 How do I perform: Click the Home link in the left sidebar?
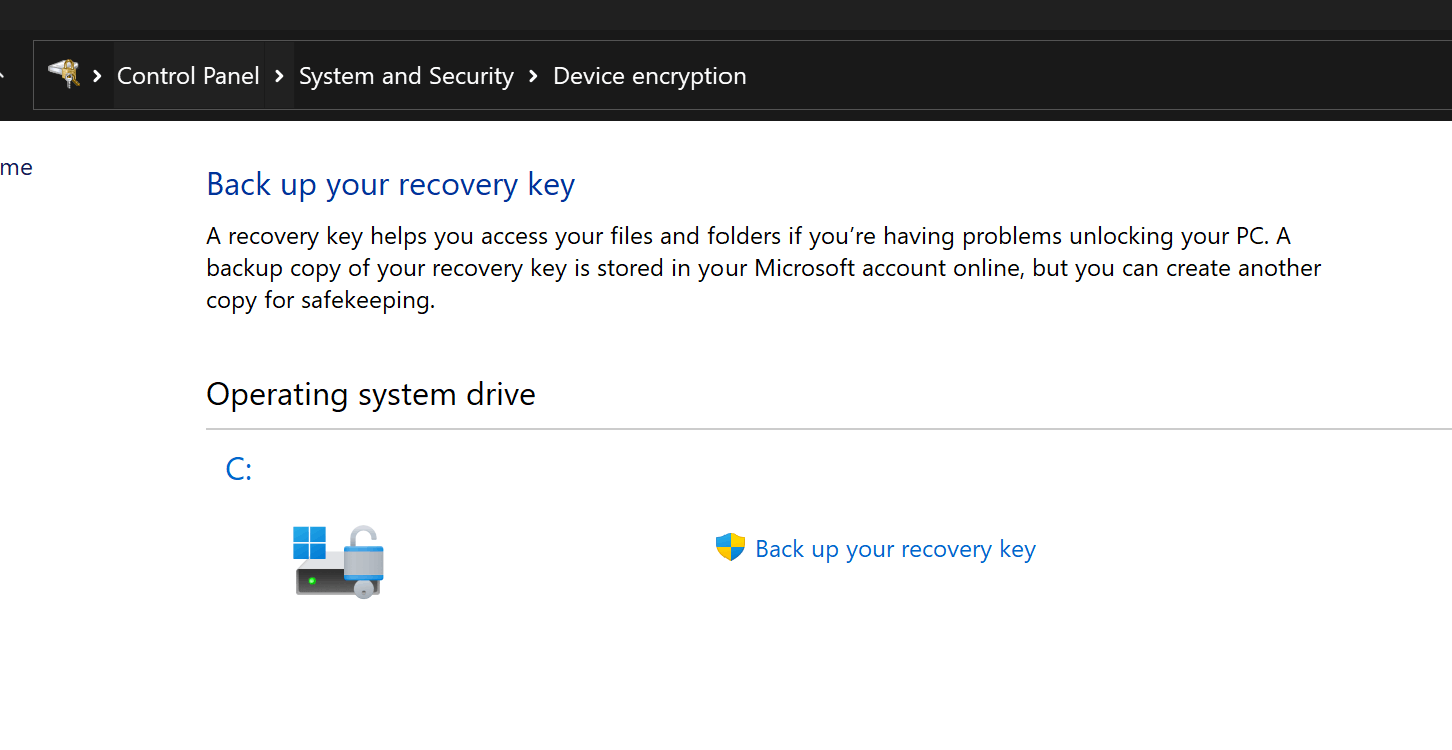[x=16, y=167]
